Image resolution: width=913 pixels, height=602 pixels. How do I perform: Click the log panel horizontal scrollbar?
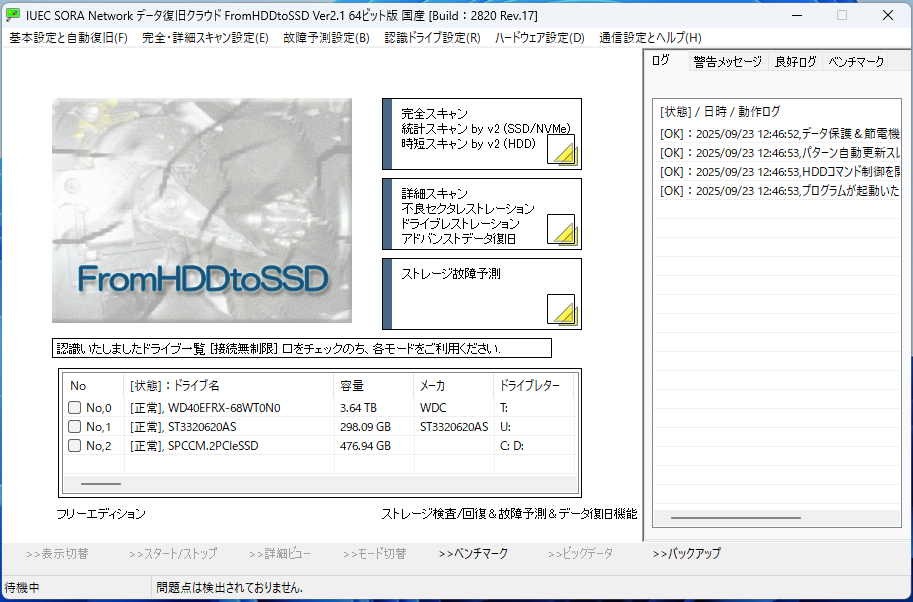(x=735, y=518)
